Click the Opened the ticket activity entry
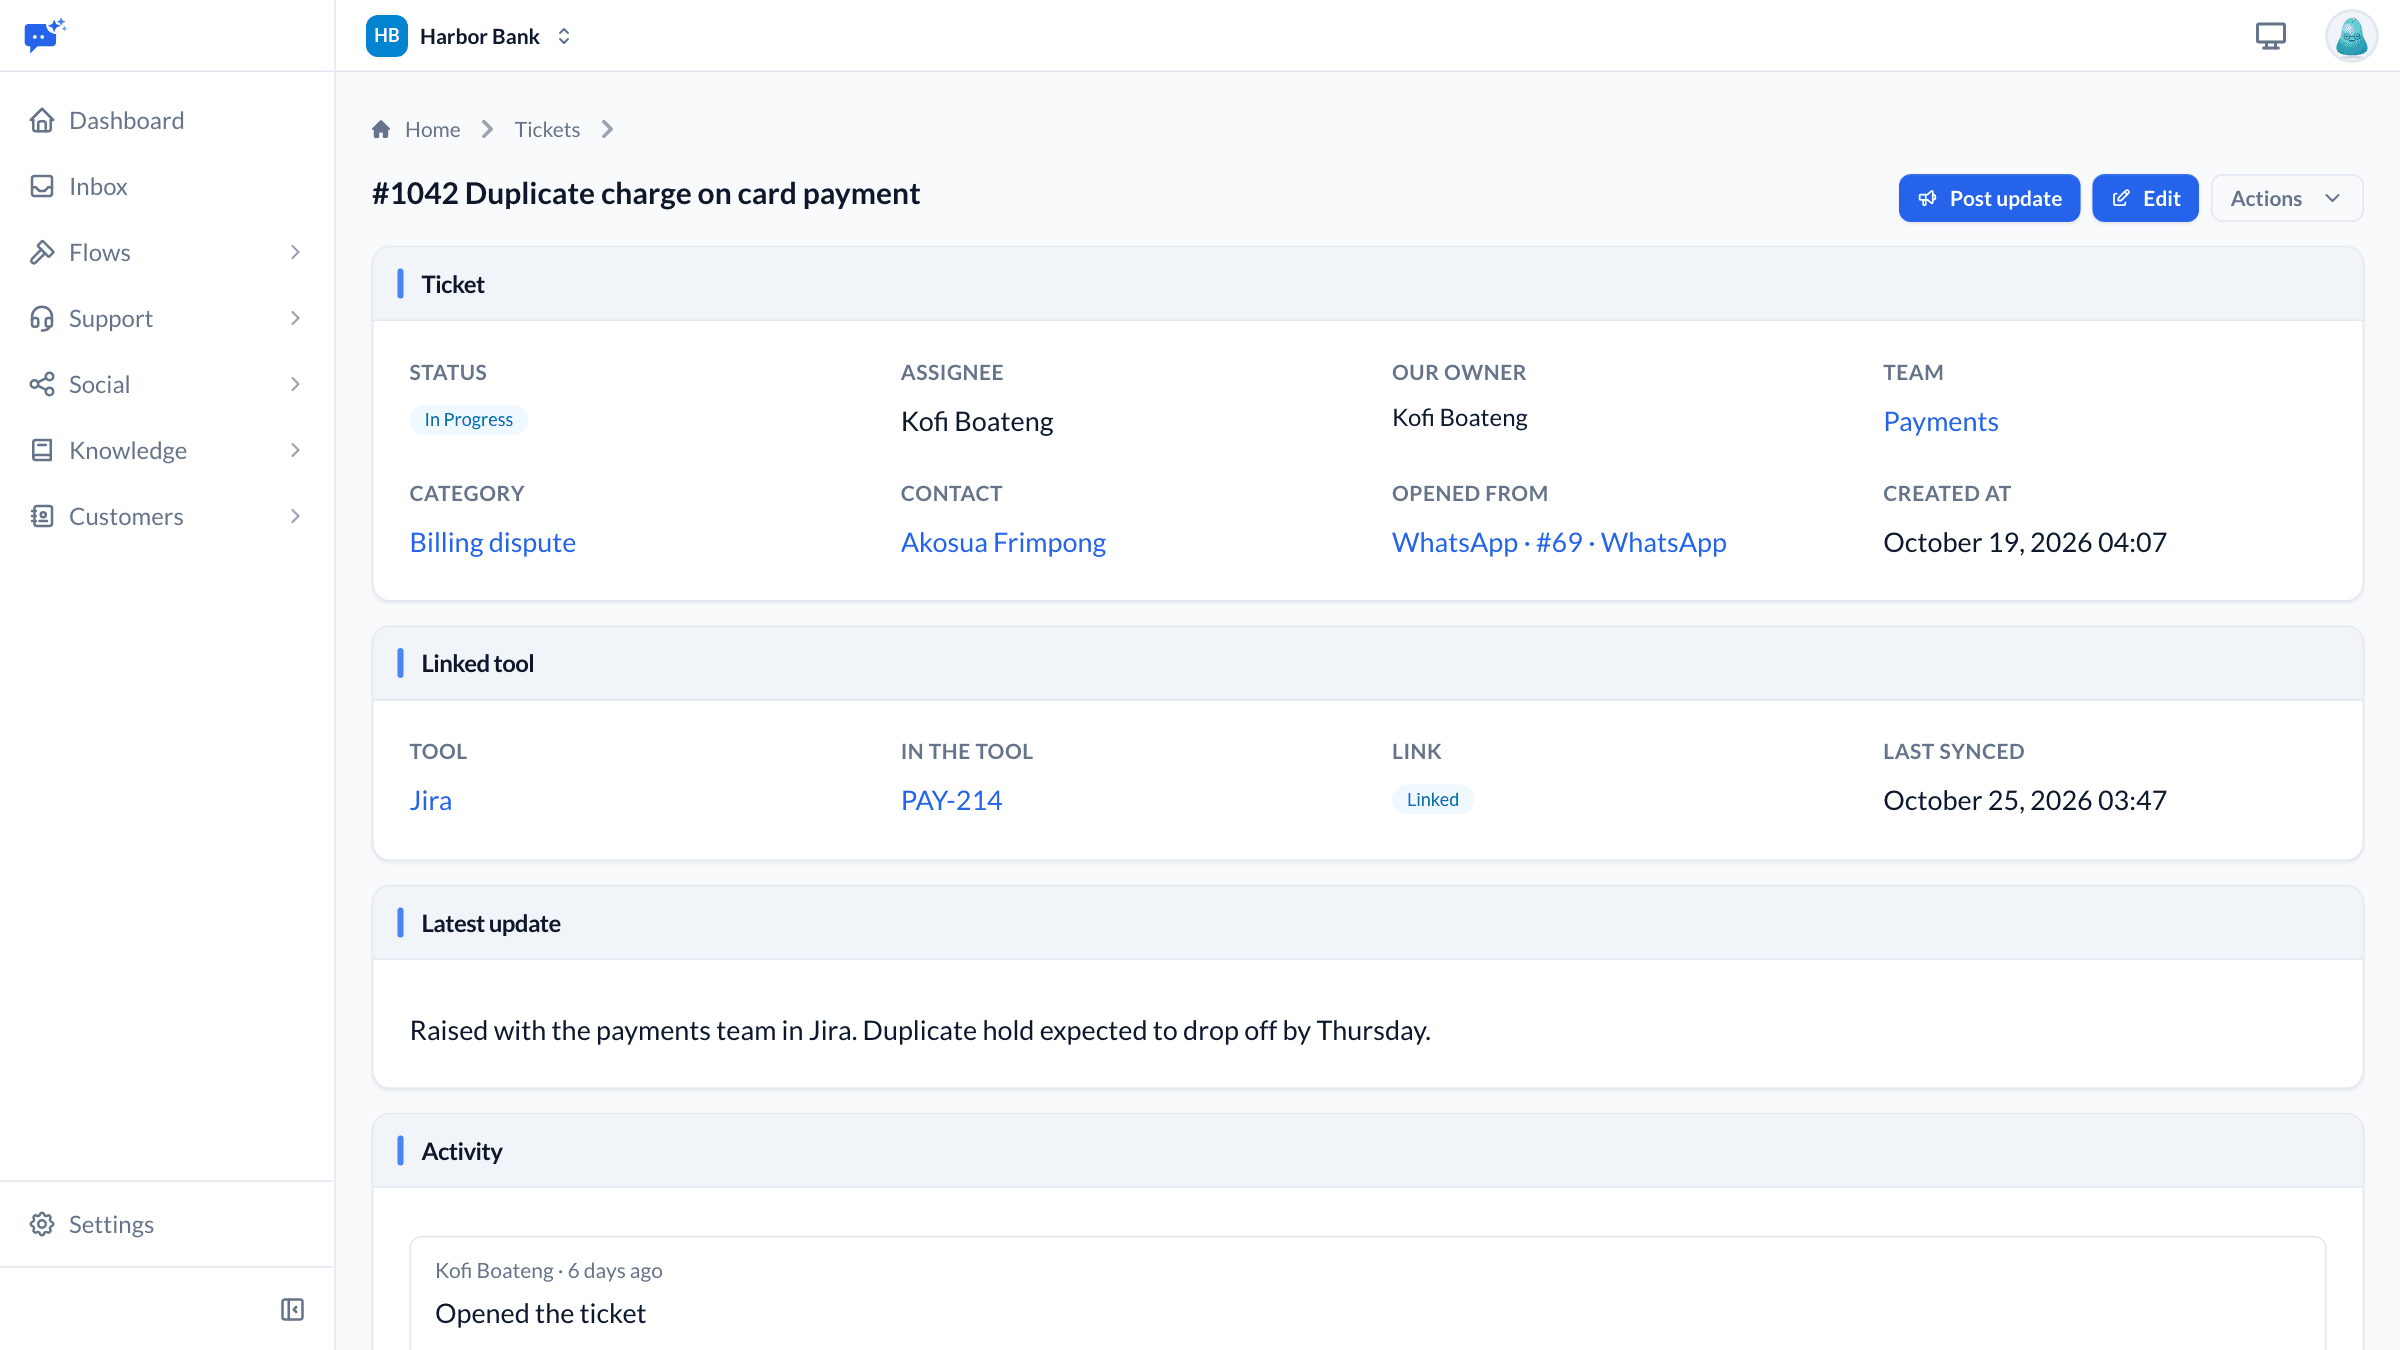This screenshot has height=1350, width=2400. (540, 1313)
